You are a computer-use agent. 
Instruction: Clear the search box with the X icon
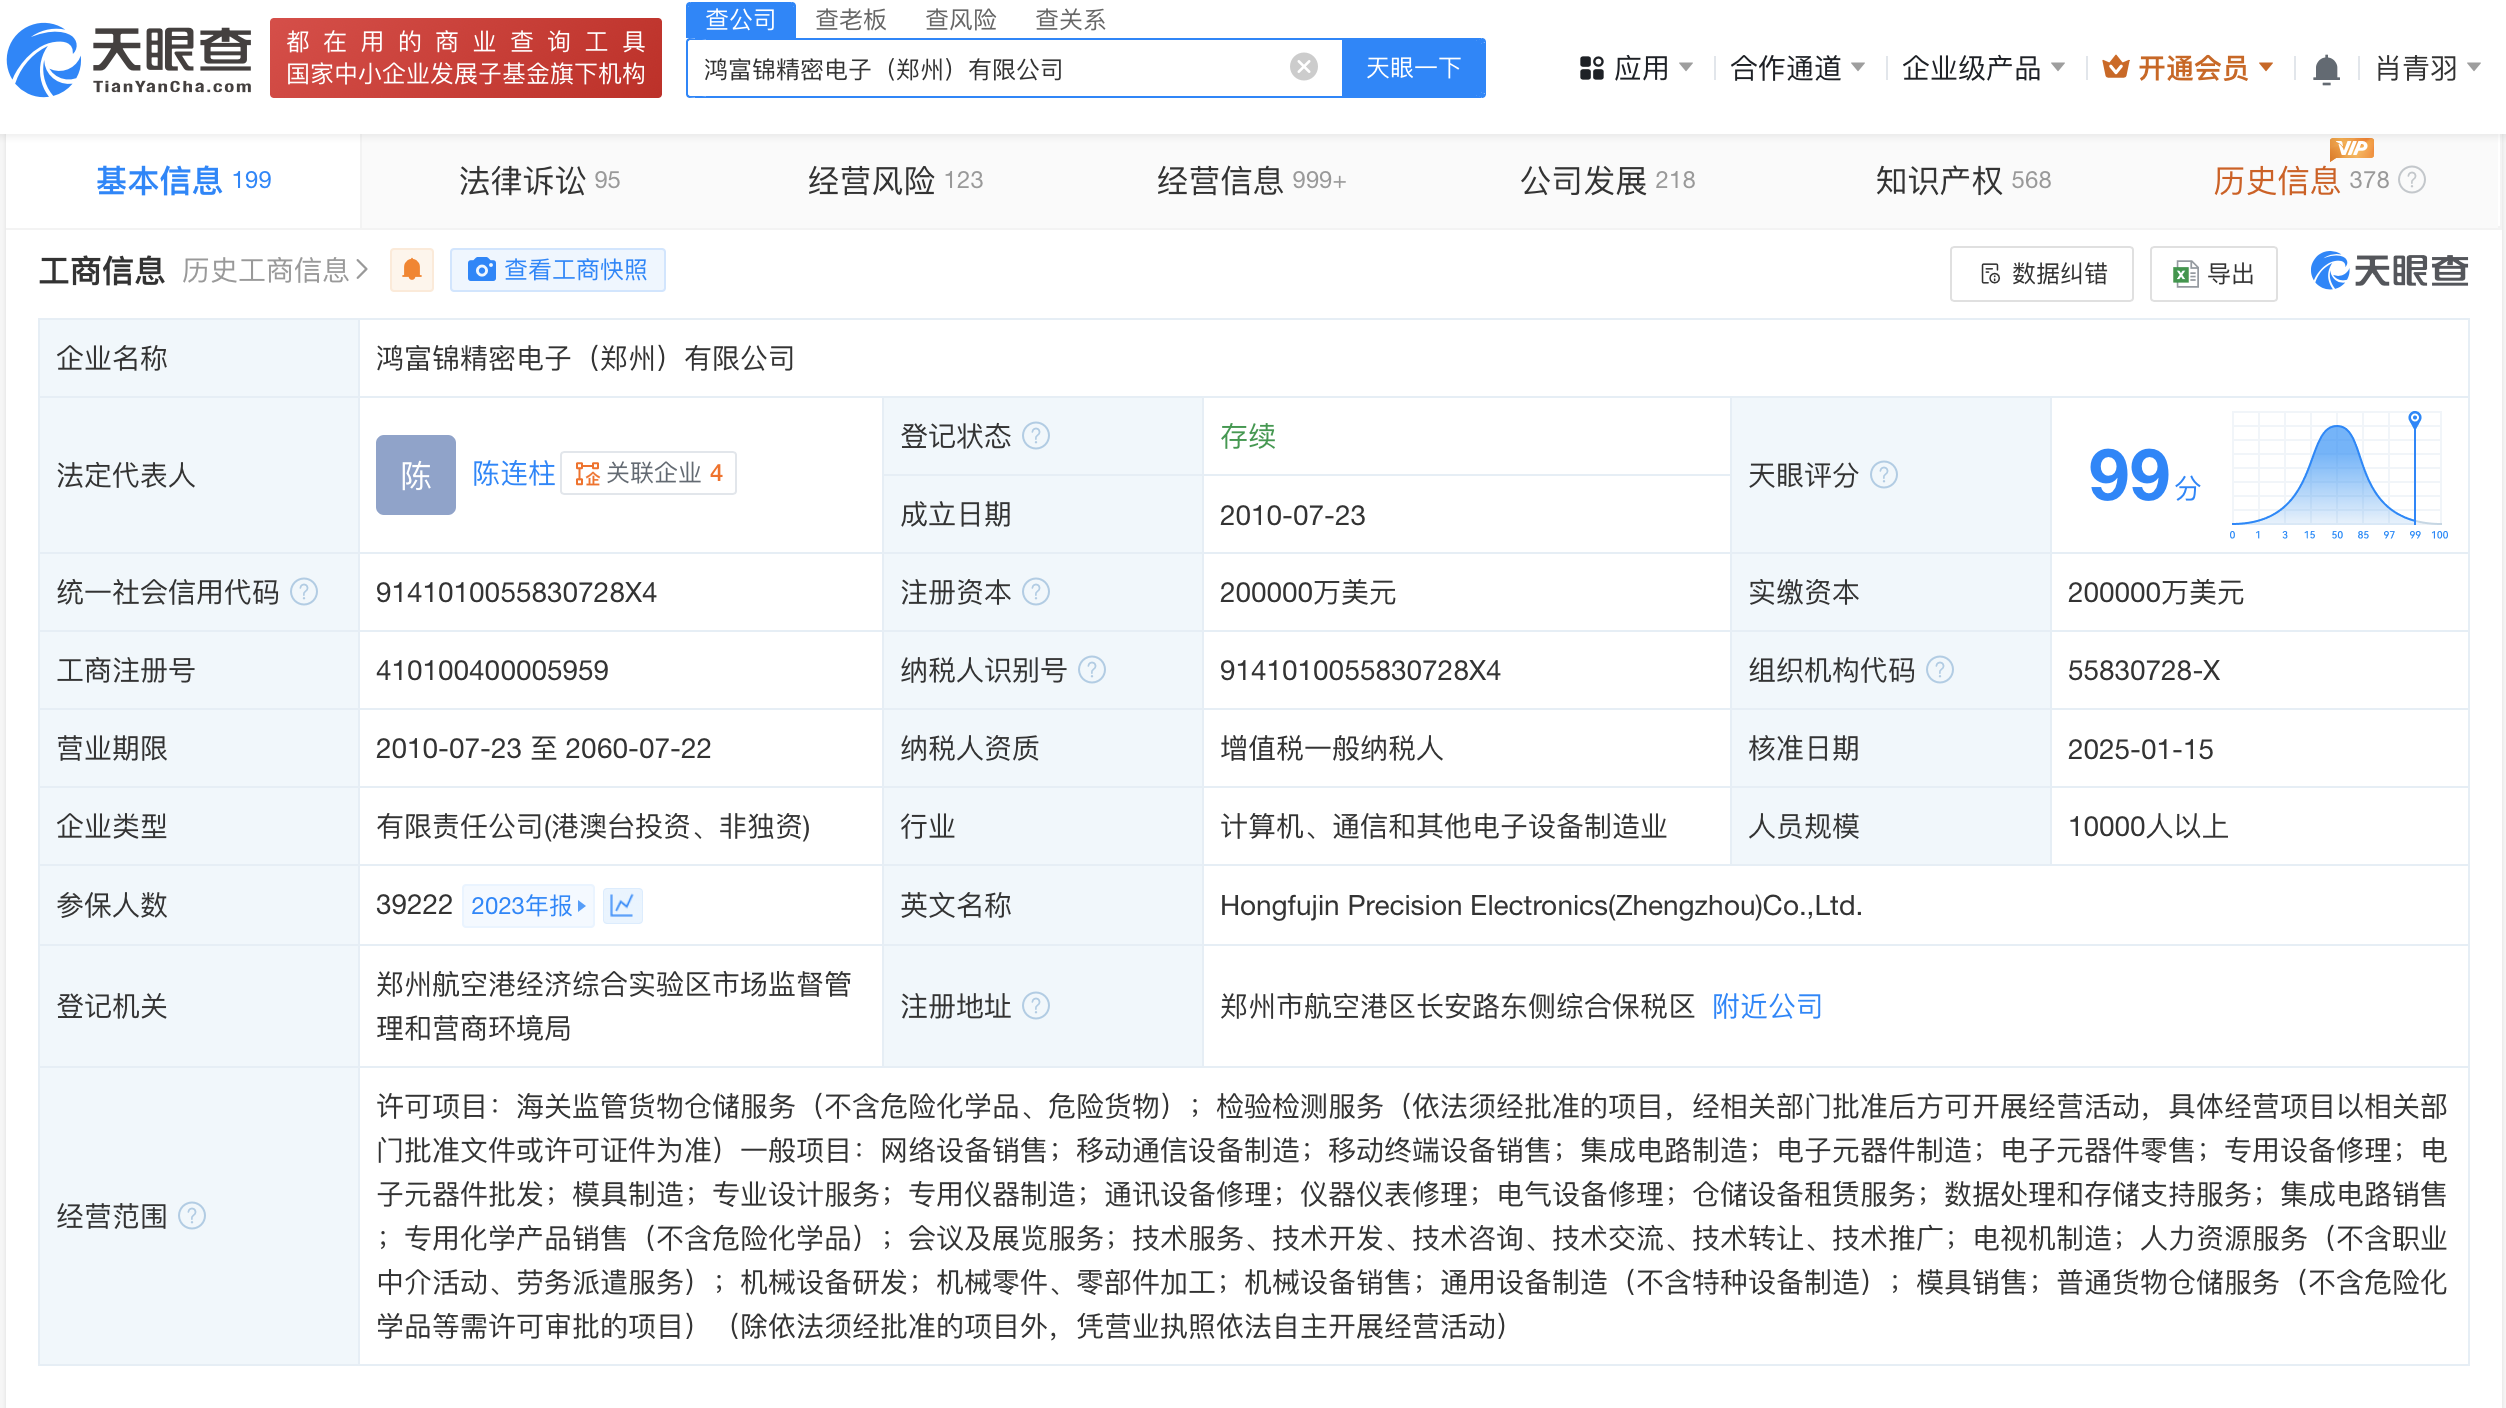click(1302, 66)
